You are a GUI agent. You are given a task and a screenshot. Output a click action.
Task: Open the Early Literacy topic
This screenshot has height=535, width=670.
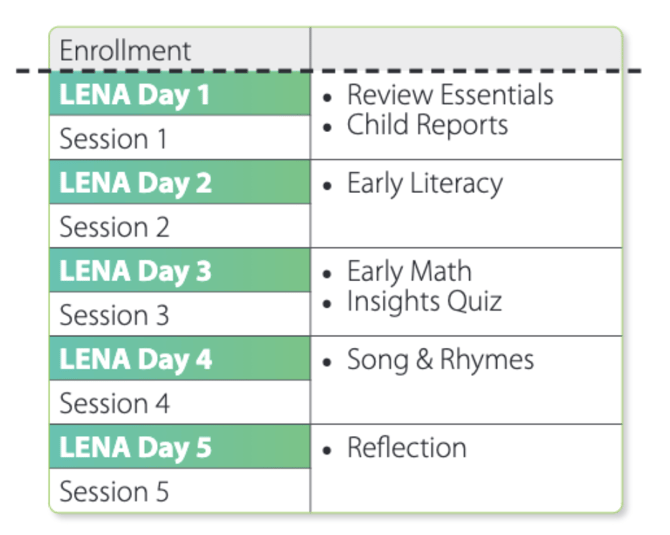[424, 184]
